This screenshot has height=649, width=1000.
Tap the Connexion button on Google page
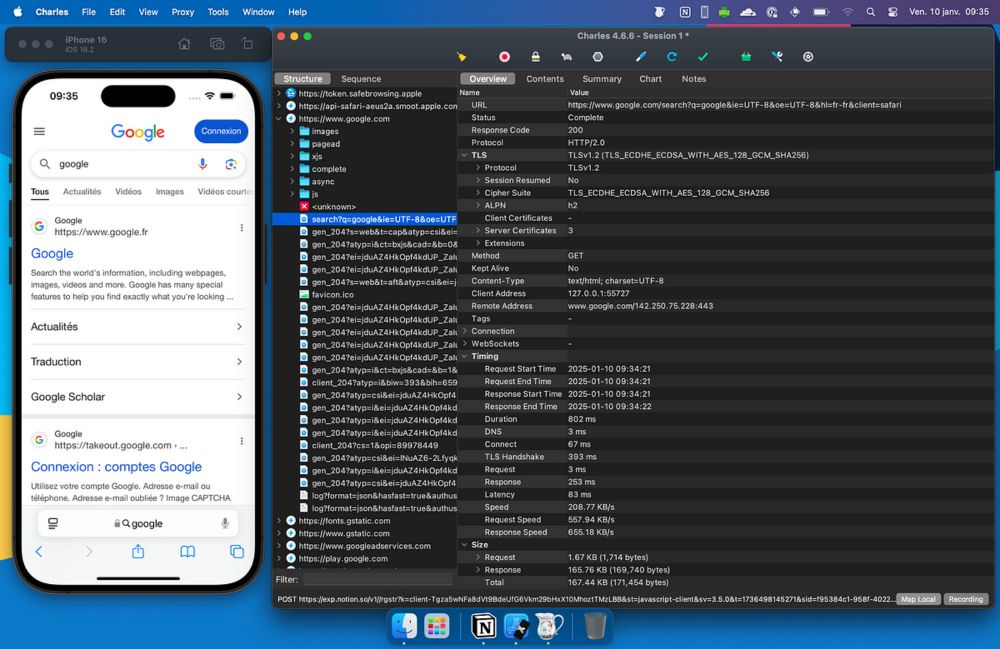[x=221, y=131]
